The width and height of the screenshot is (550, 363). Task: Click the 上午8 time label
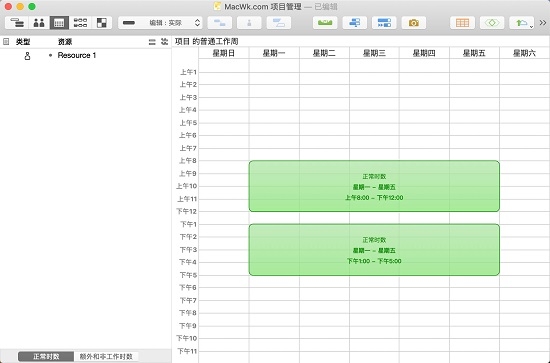tap(188, 161)
